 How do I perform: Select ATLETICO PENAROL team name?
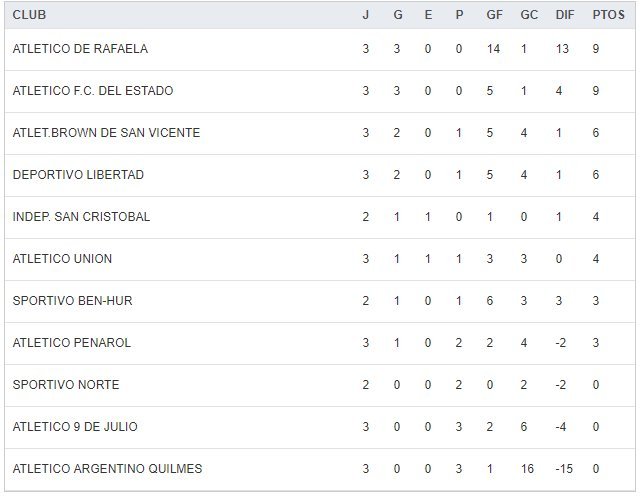point(72,343)
